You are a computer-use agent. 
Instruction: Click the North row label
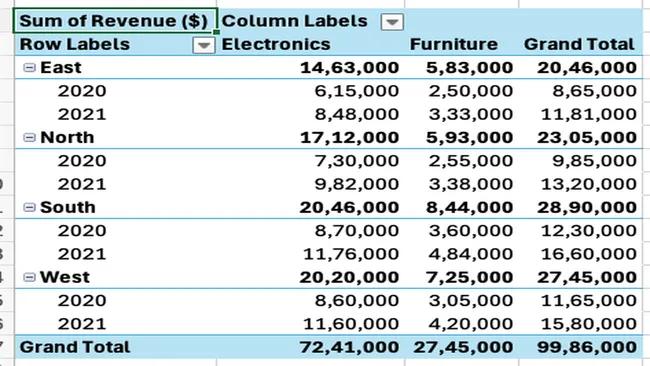tap(67, 137)
